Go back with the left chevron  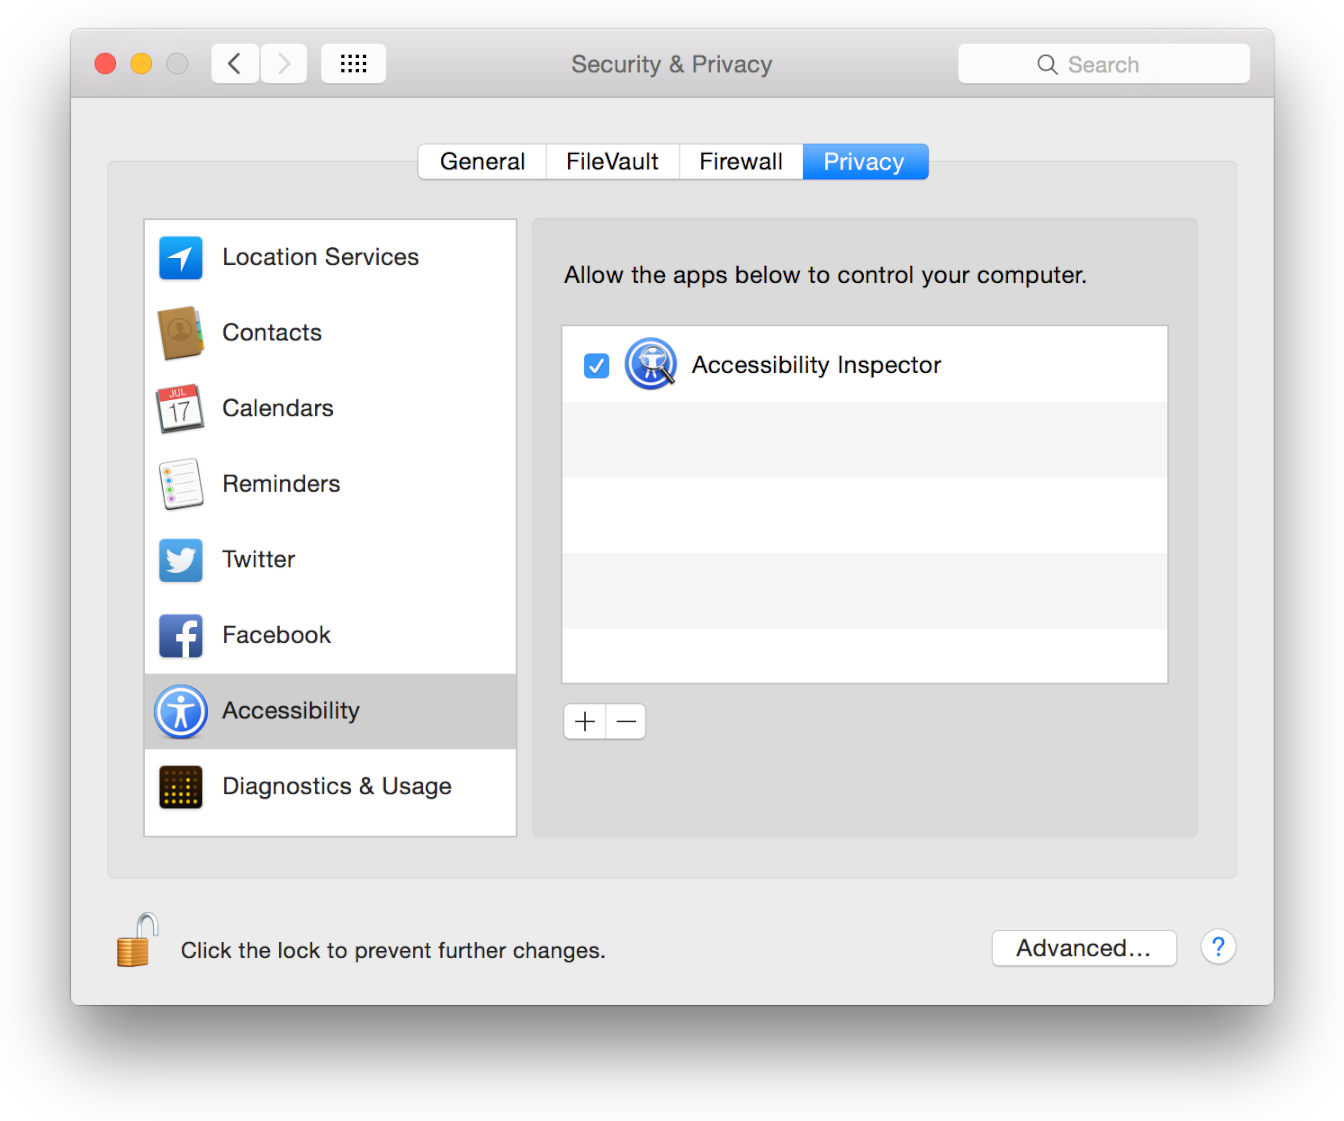point(235,64)
